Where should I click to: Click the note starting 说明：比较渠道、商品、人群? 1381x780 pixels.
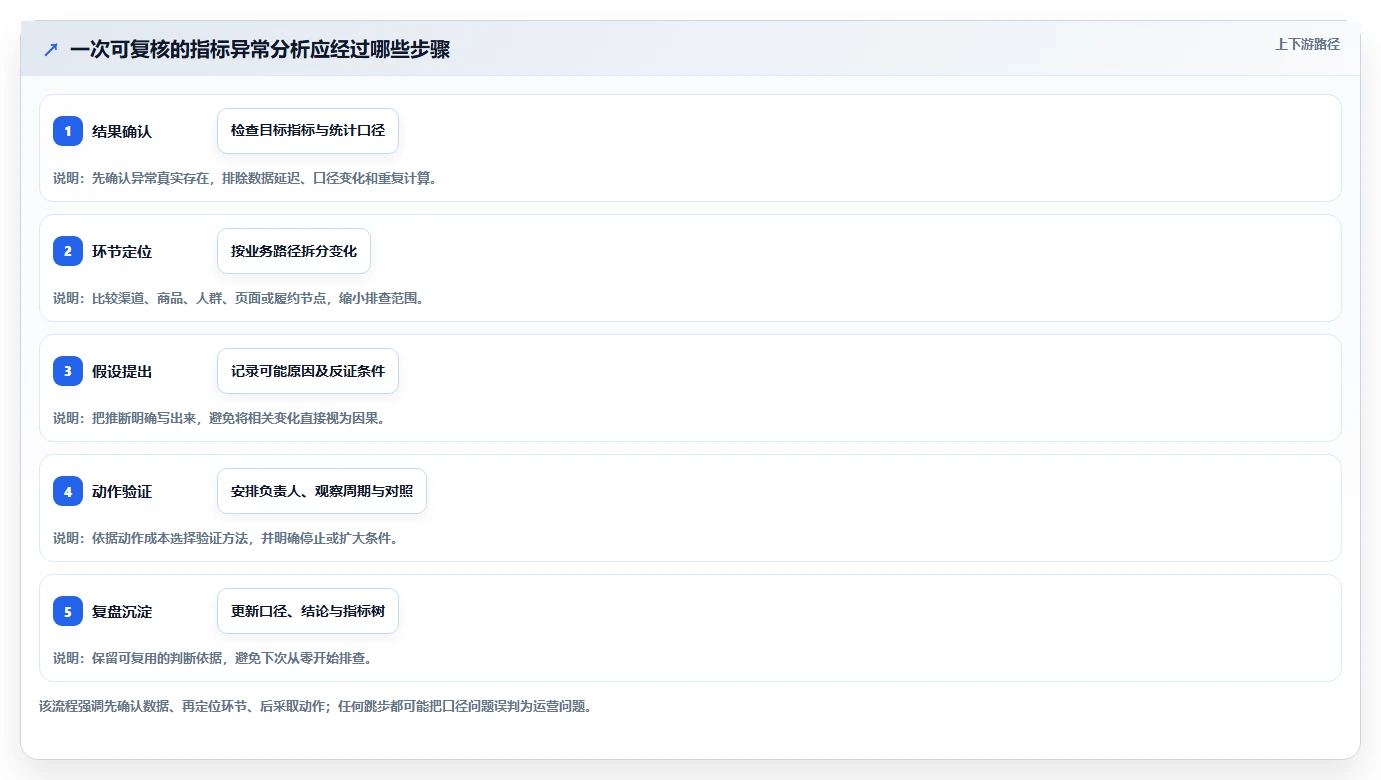click(238, 298)
